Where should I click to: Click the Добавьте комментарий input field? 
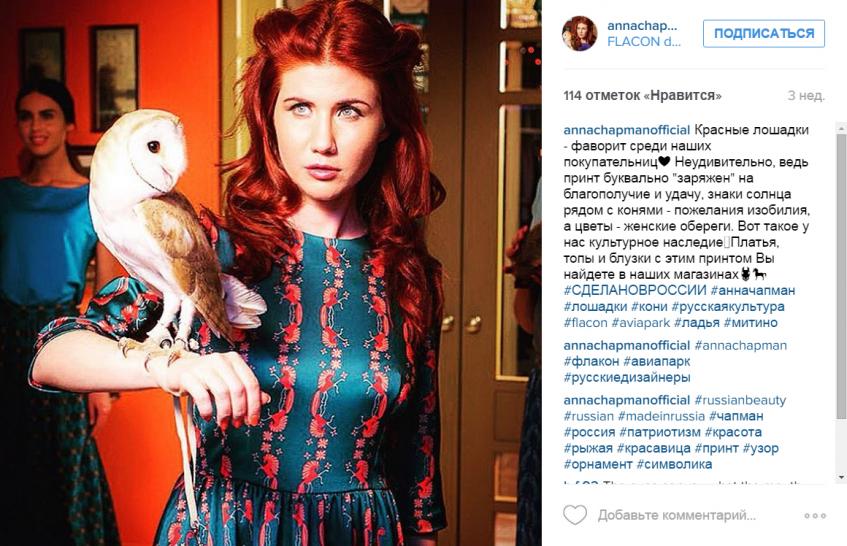coord(676,515)
